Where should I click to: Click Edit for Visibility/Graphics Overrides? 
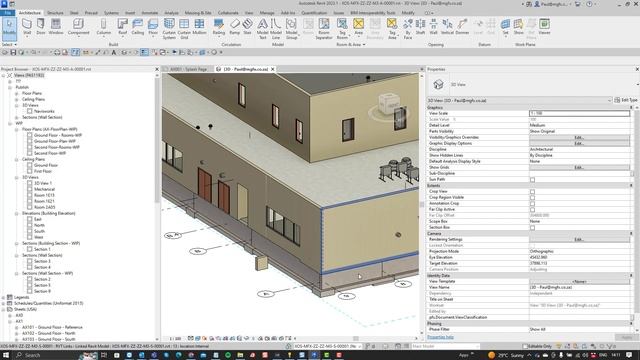pos(579,138)
